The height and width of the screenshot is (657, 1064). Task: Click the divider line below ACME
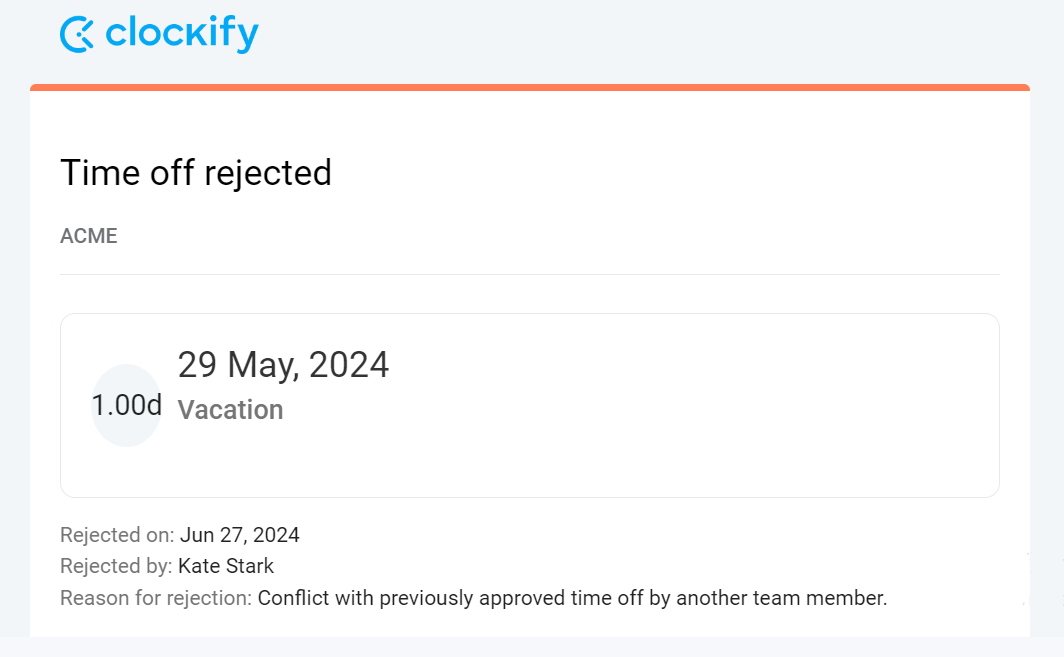pyautogui.click(x=530, y=274)
